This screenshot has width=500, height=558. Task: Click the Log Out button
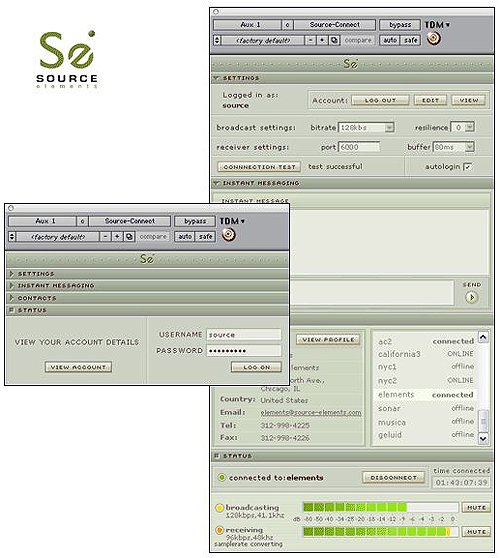[x=380, y=100]
